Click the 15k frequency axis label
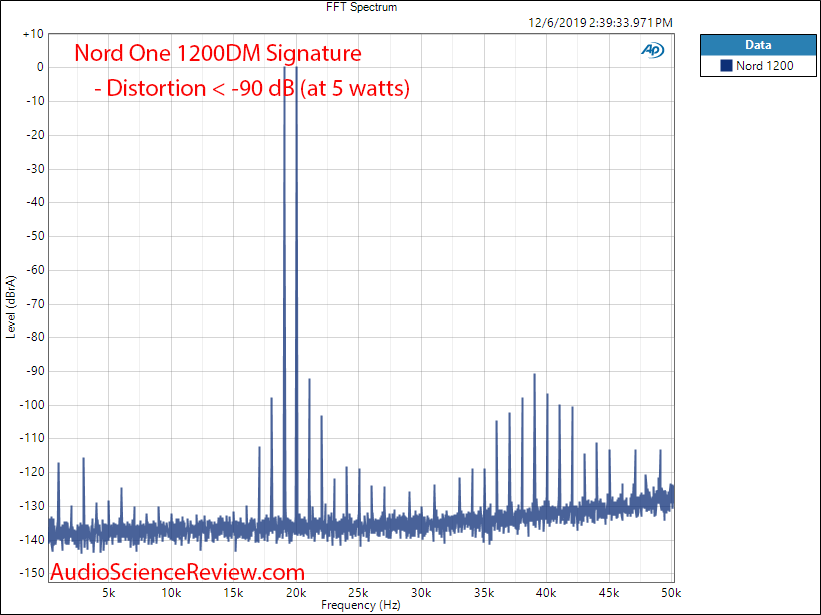 click(234, 593)
